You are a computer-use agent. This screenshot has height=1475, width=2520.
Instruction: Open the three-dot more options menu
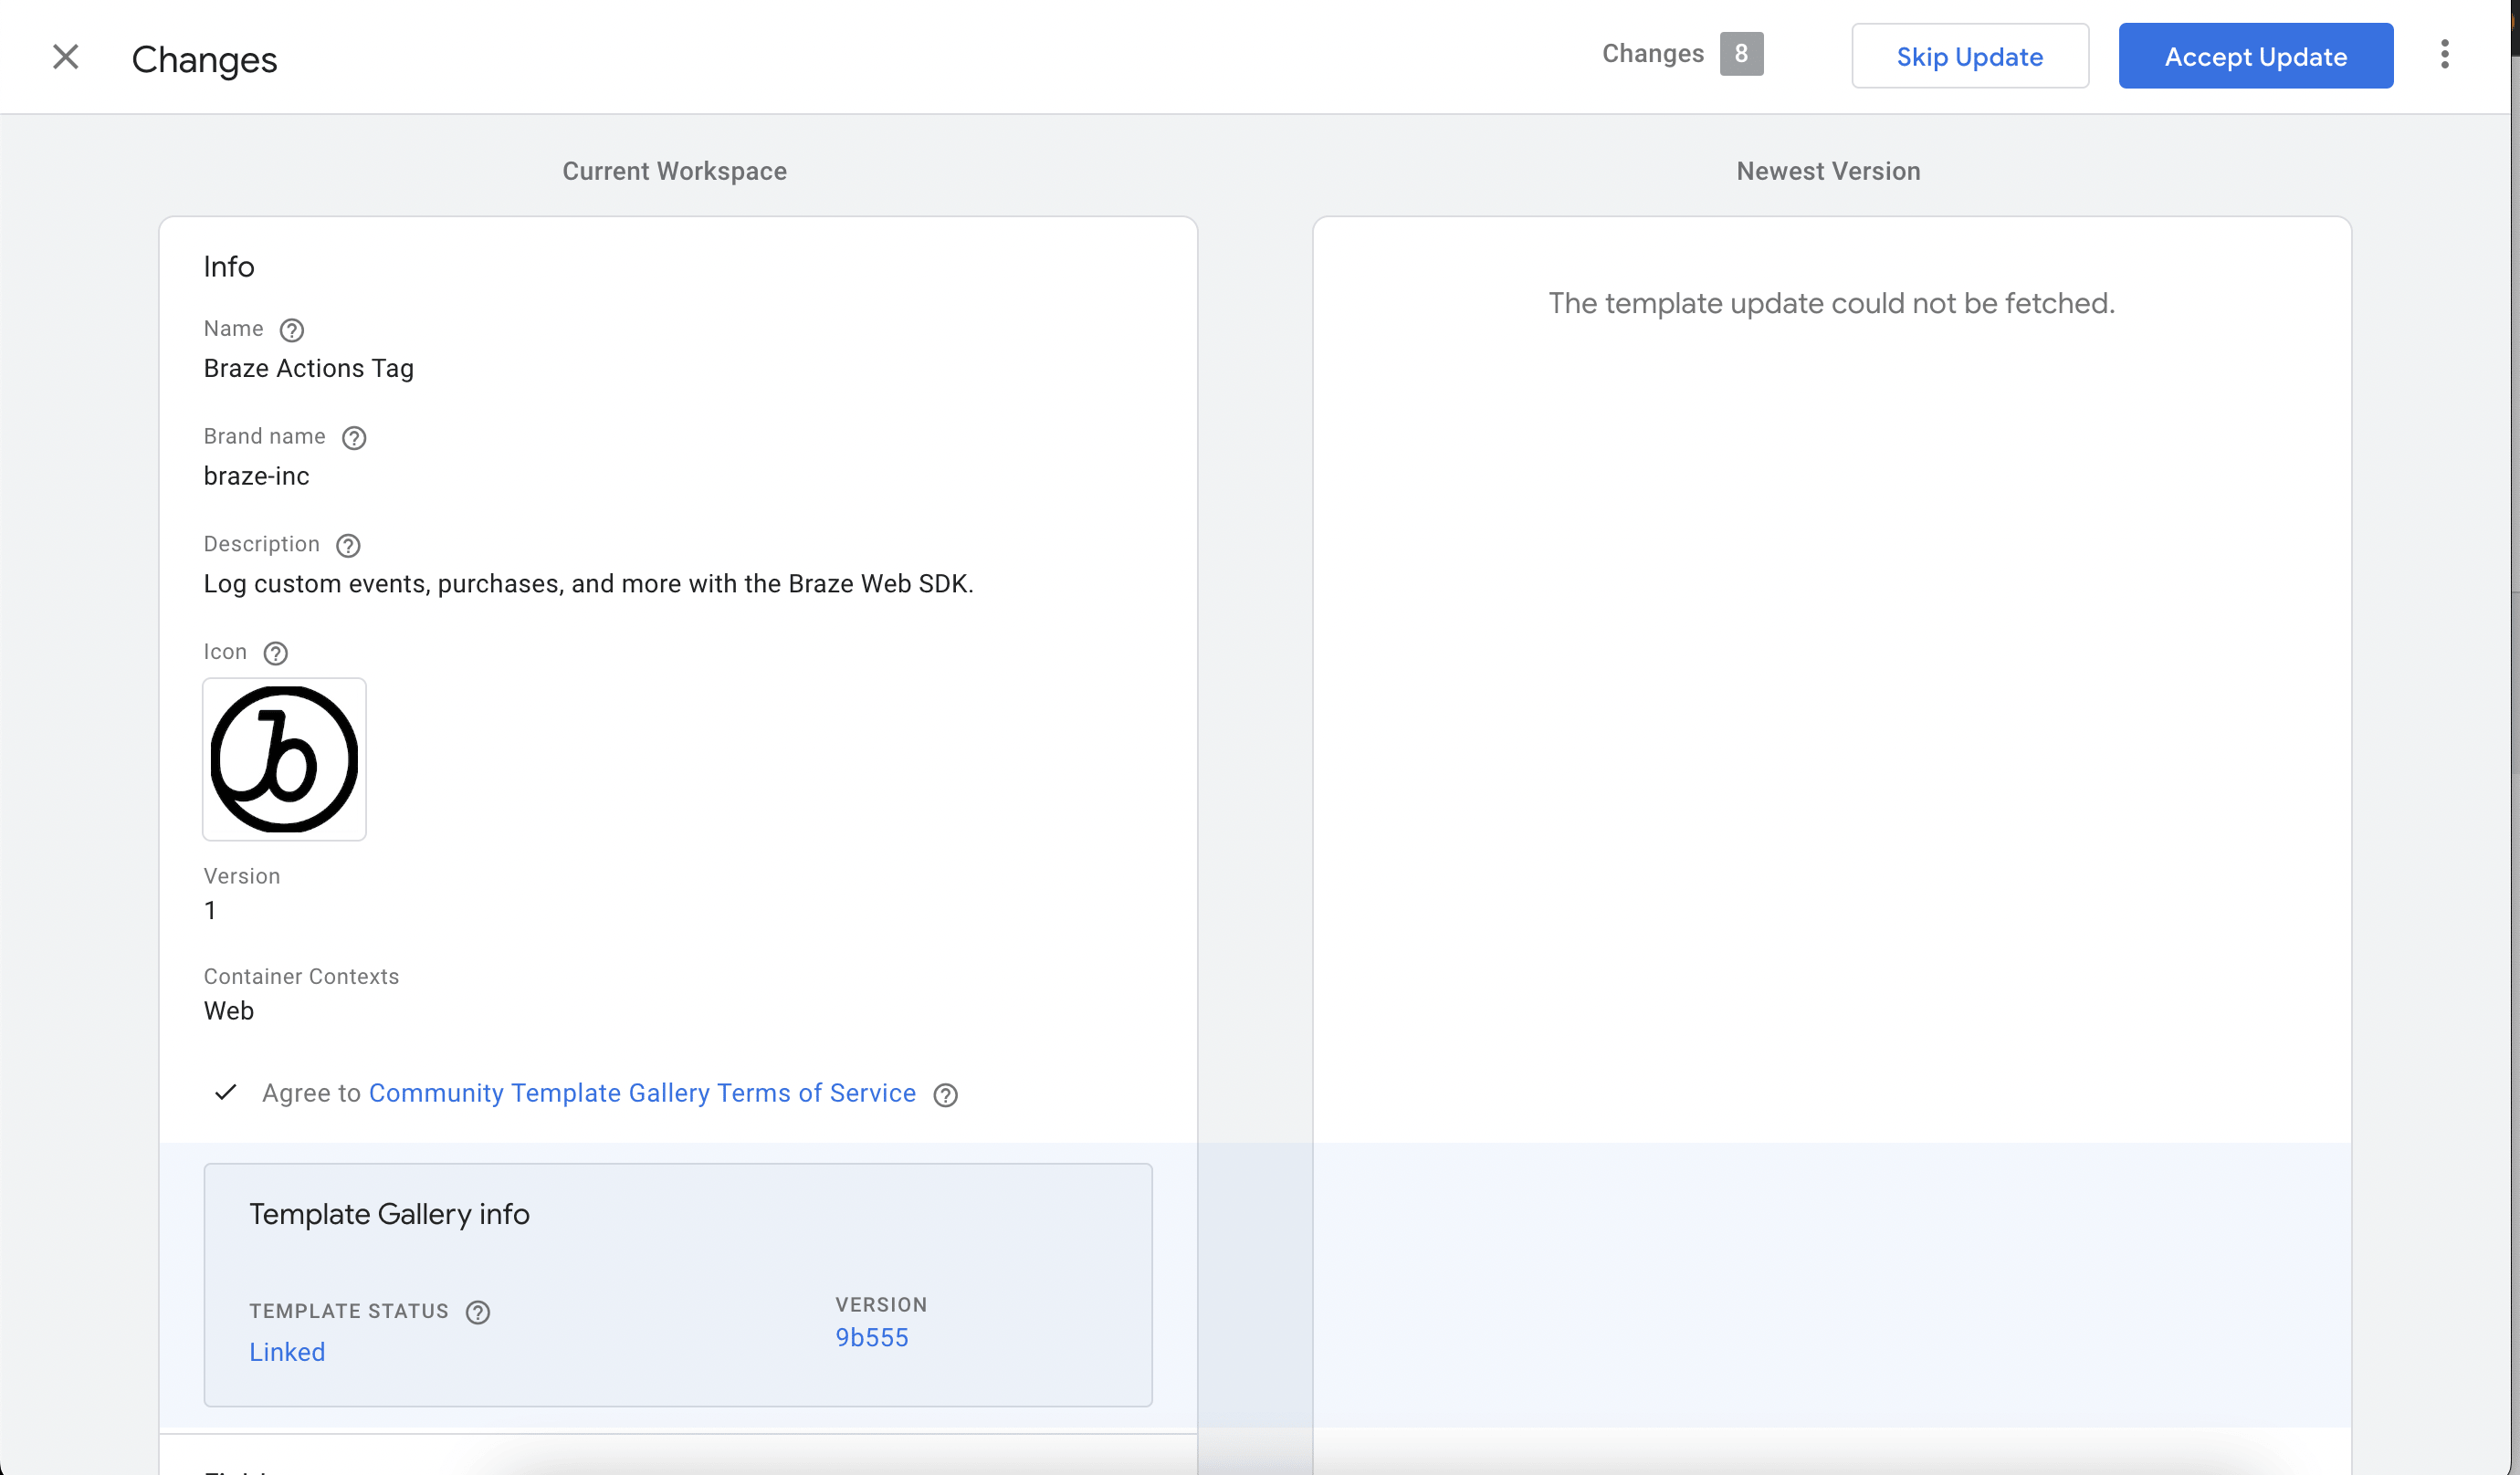tap(2444, 55)
